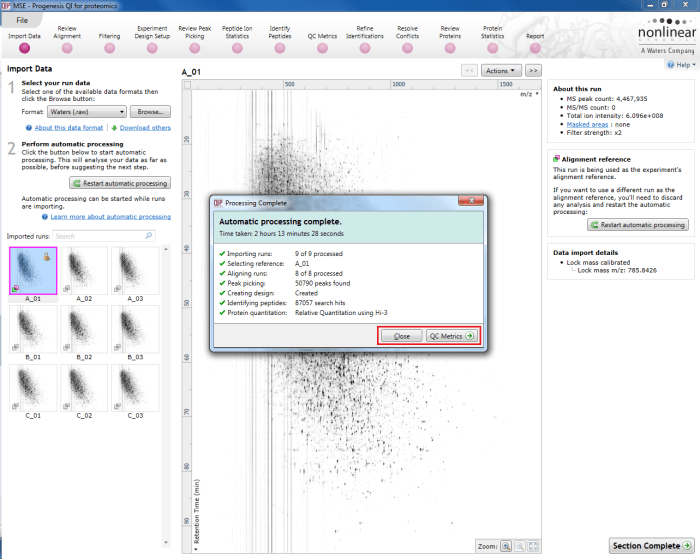Click Restart automatic processing in left panel
The image size is (700, 559).
[120, 183]
